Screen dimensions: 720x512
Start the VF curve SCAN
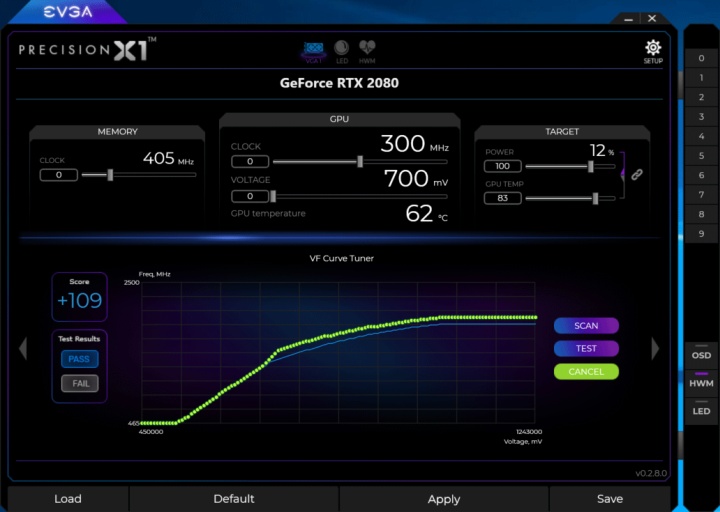pyautogui.click(x=586, y=326)
